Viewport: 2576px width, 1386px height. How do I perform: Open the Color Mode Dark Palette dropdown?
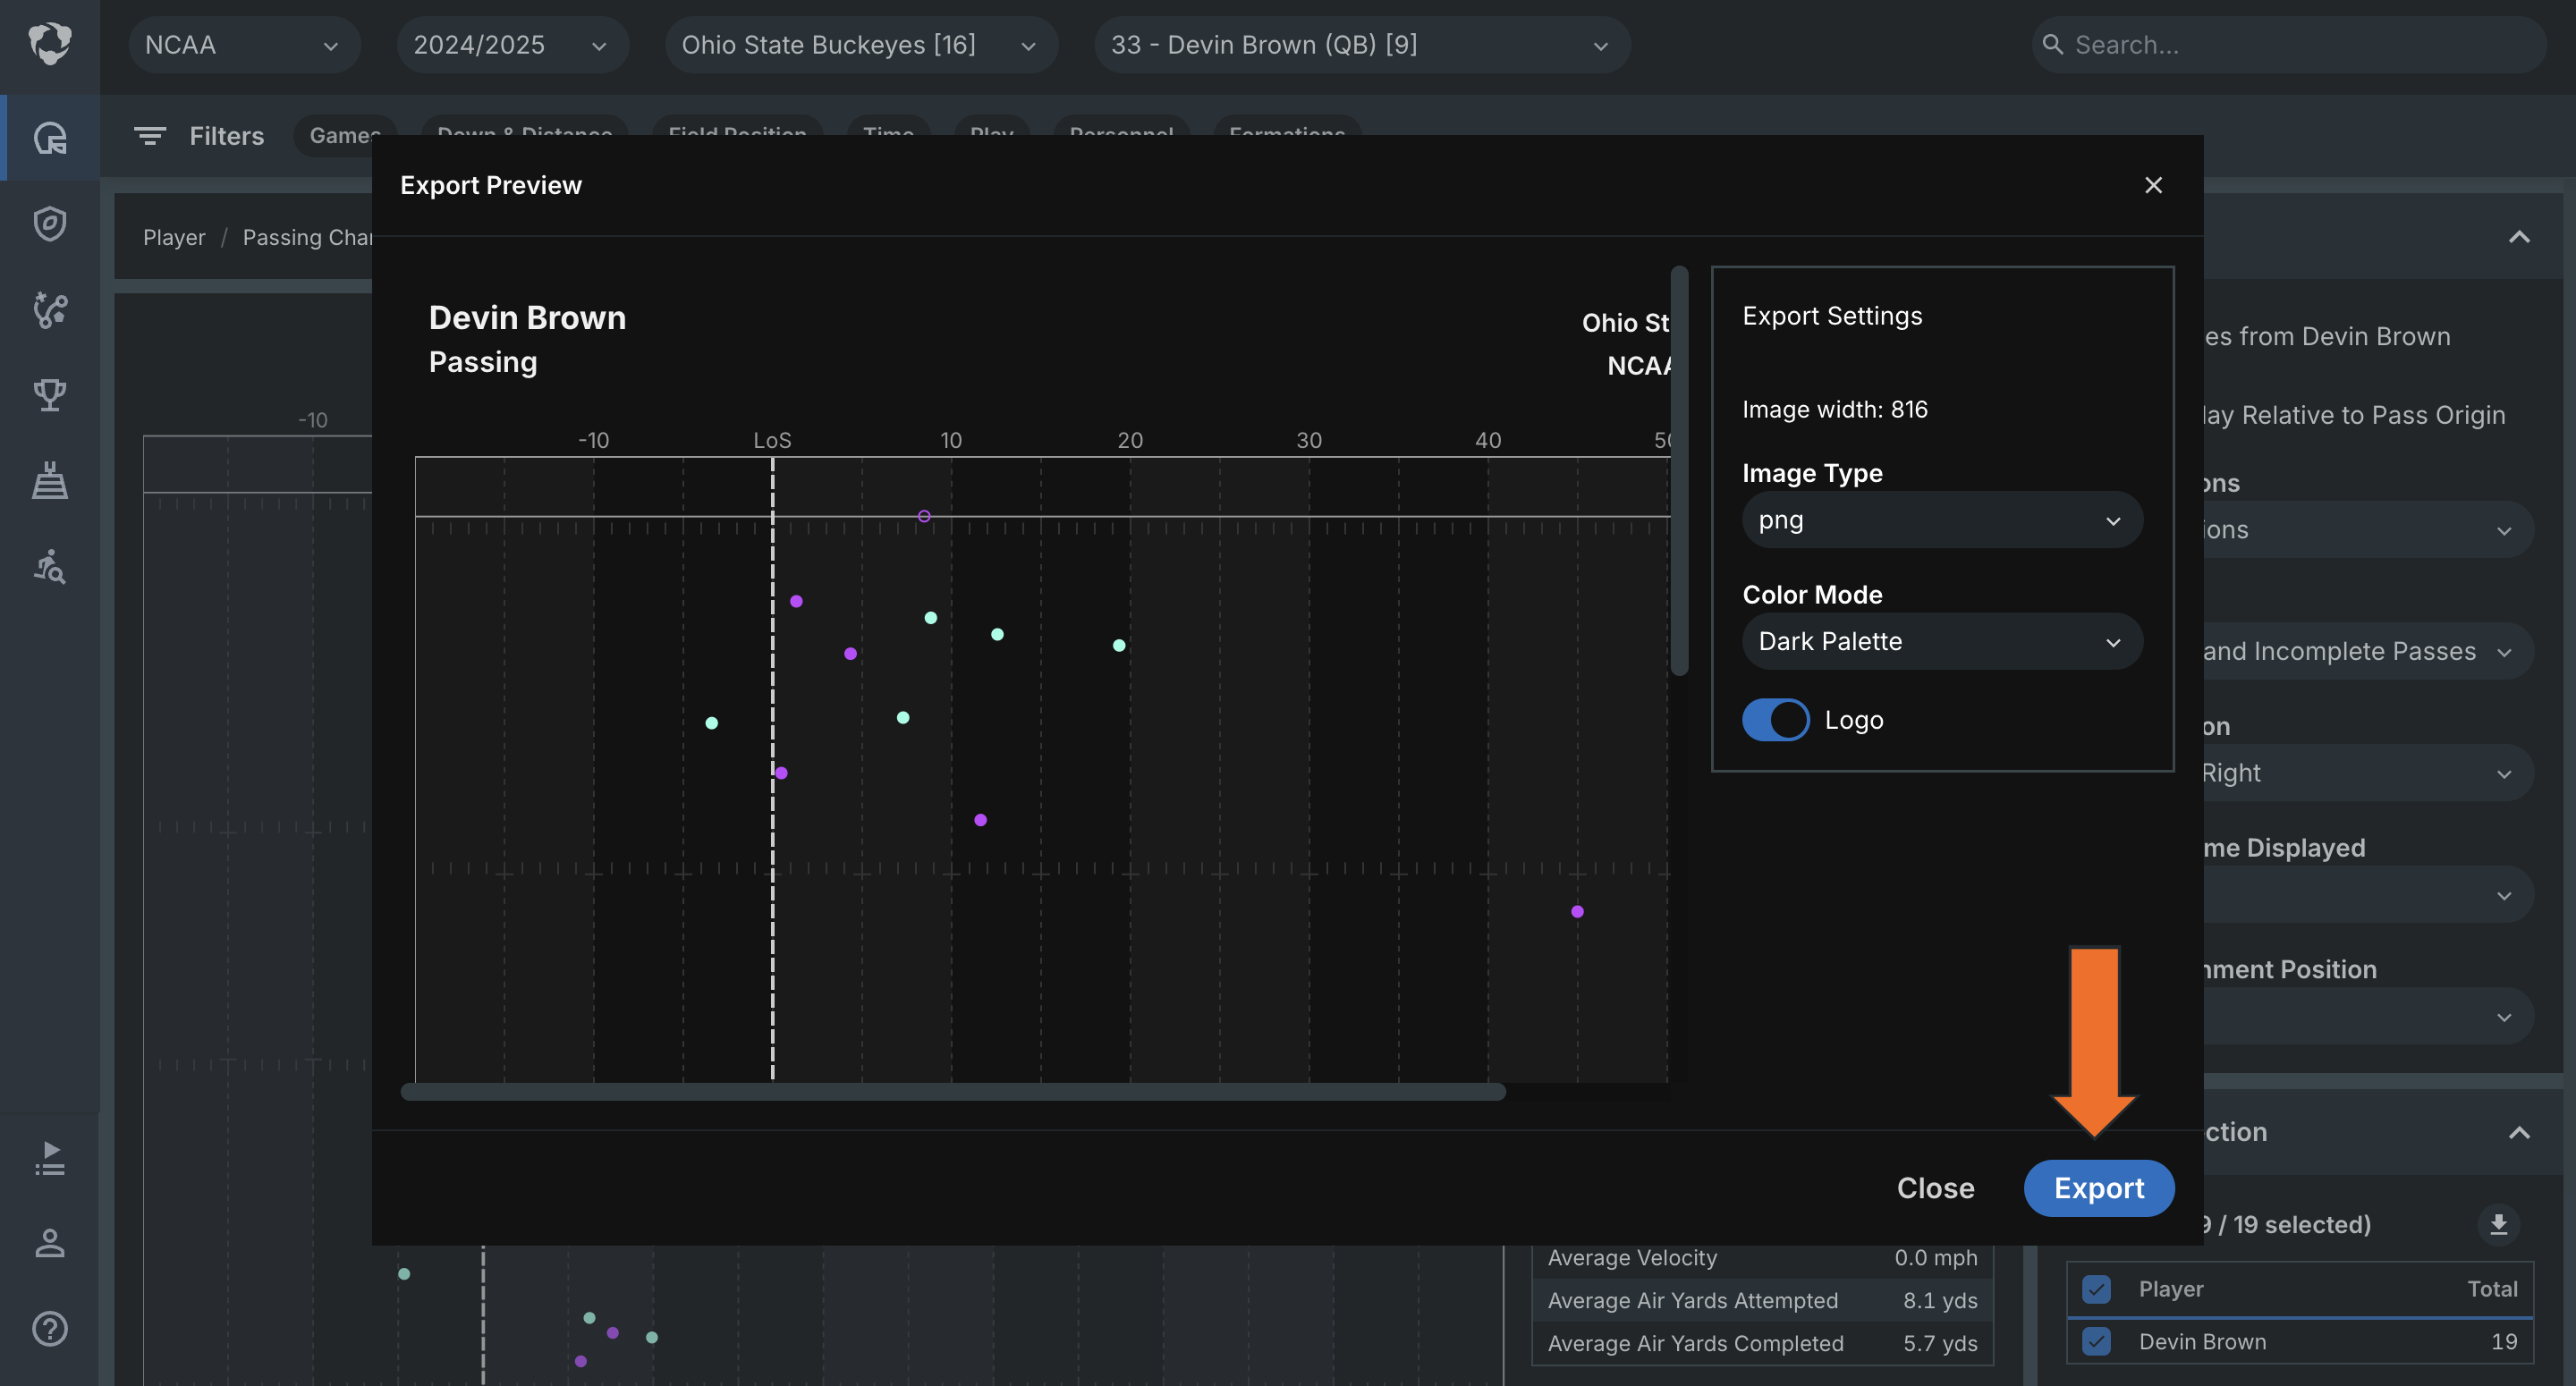coord(1942,641)
